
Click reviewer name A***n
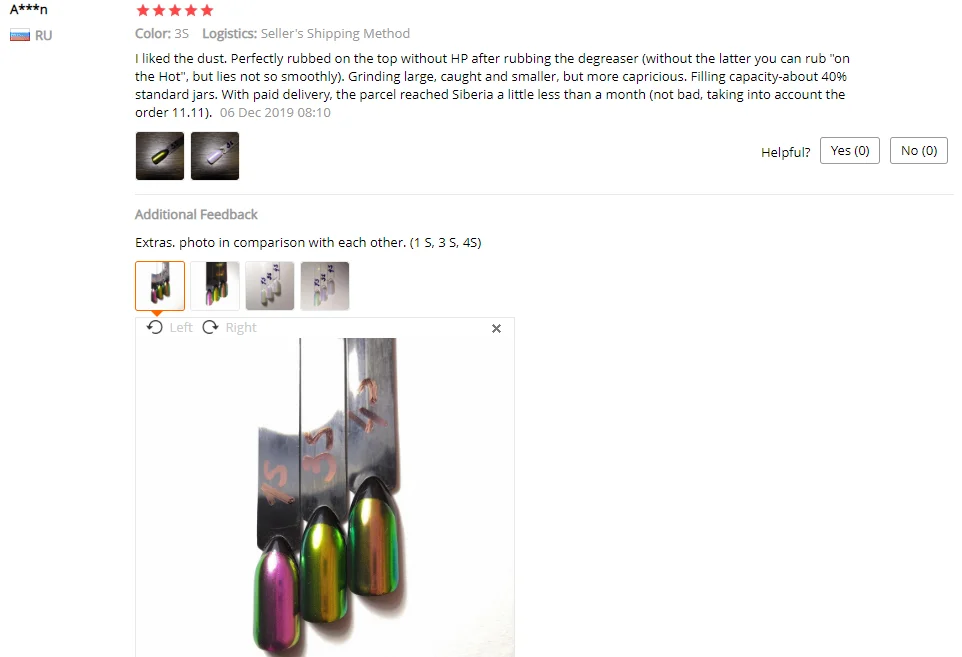(x=28, y=10)
